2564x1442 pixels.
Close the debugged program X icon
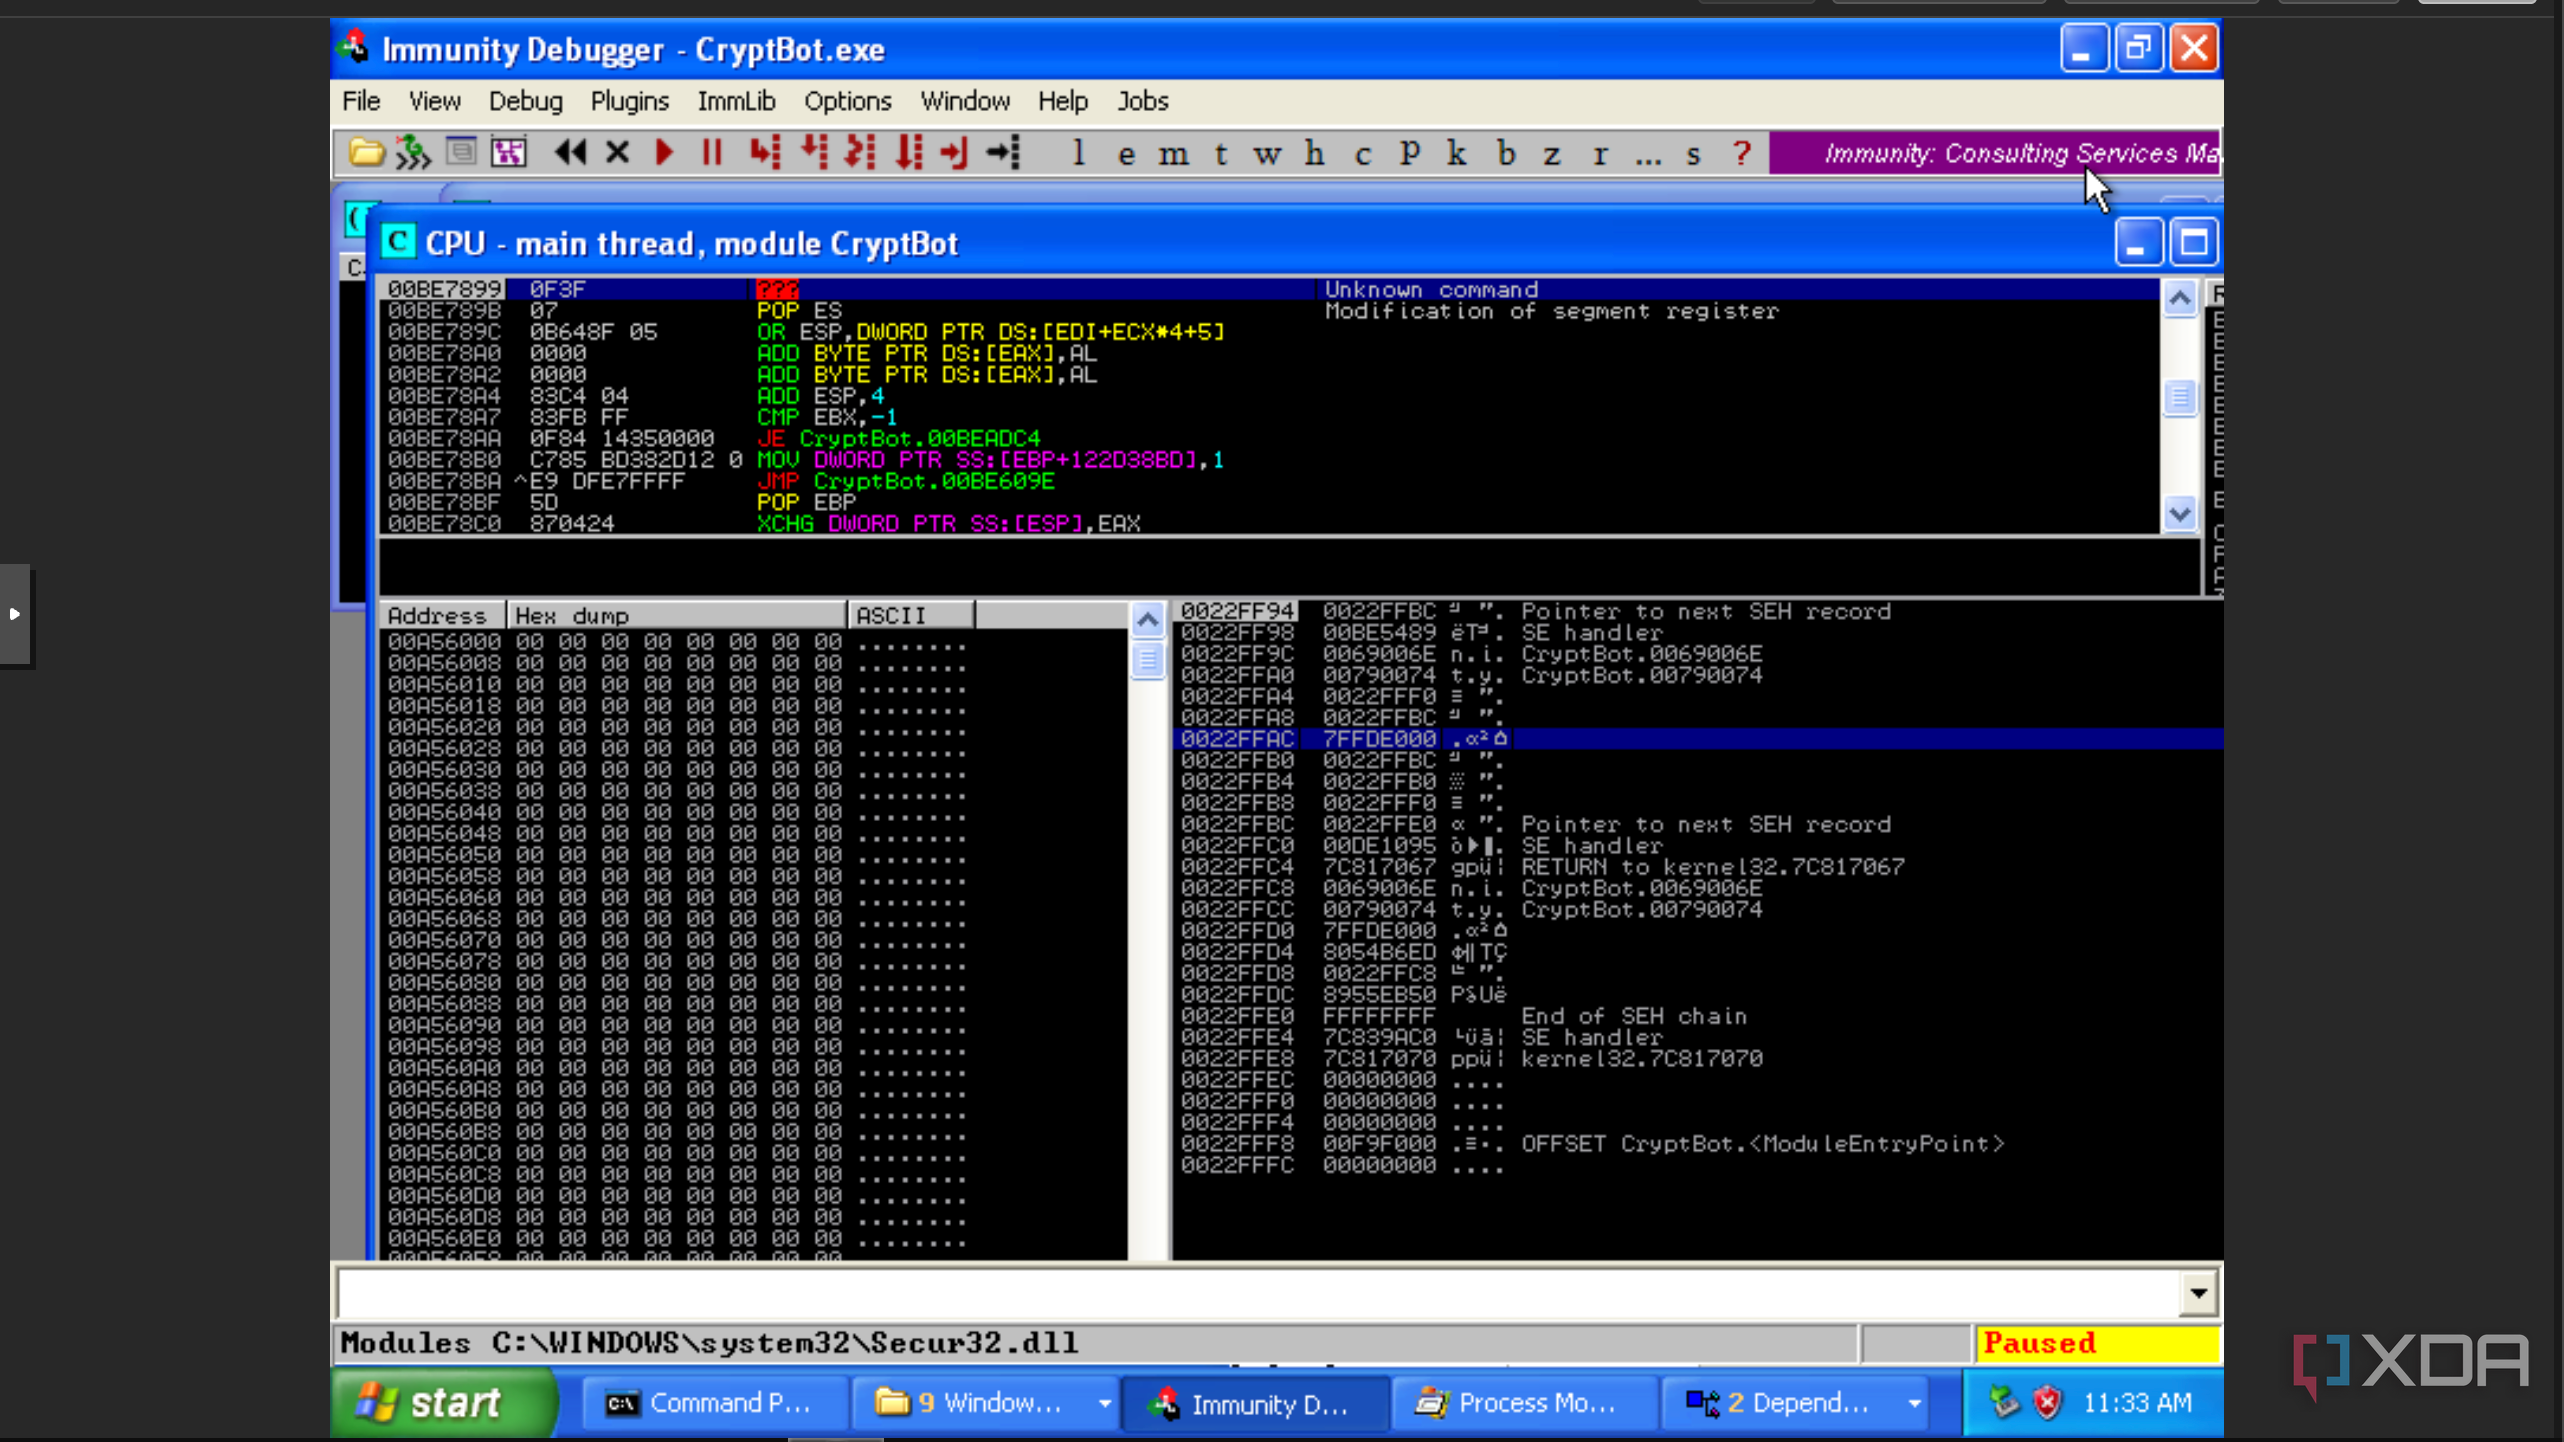click(x=617, y=153)
